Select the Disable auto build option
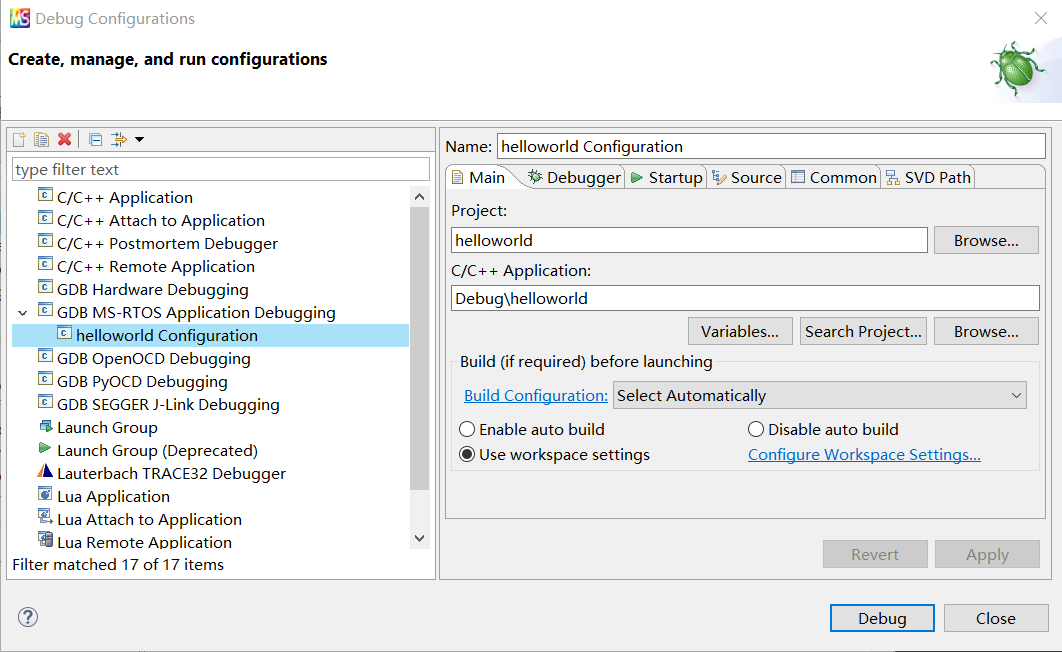The image size is (1062, 652). [756, 430]
